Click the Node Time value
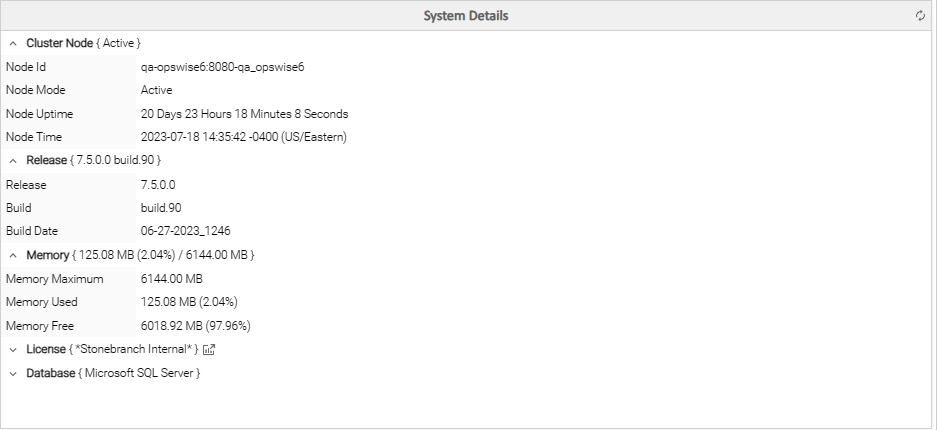This screenshot has width=937, height=430. tap(243, 137)
